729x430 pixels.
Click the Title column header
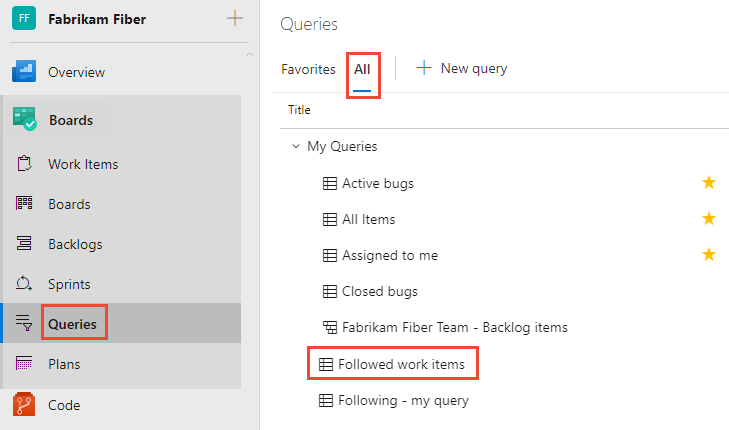(299, 110)
